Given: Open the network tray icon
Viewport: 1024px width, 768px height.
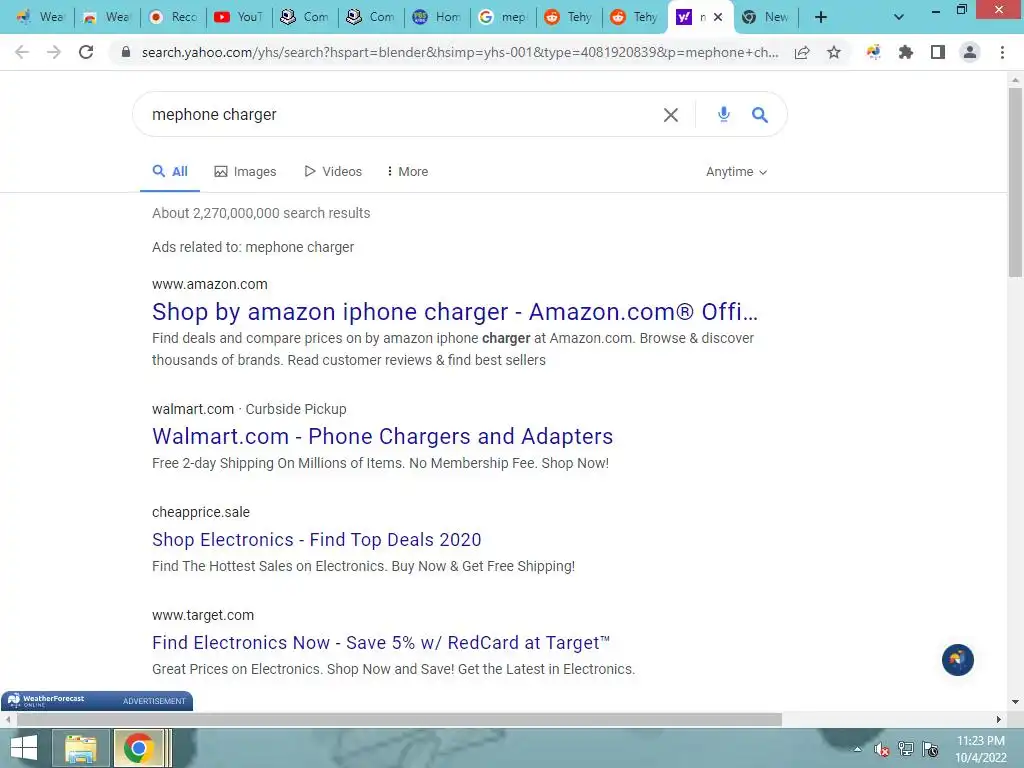Looking at the screenshot, I should coord(906,749).
